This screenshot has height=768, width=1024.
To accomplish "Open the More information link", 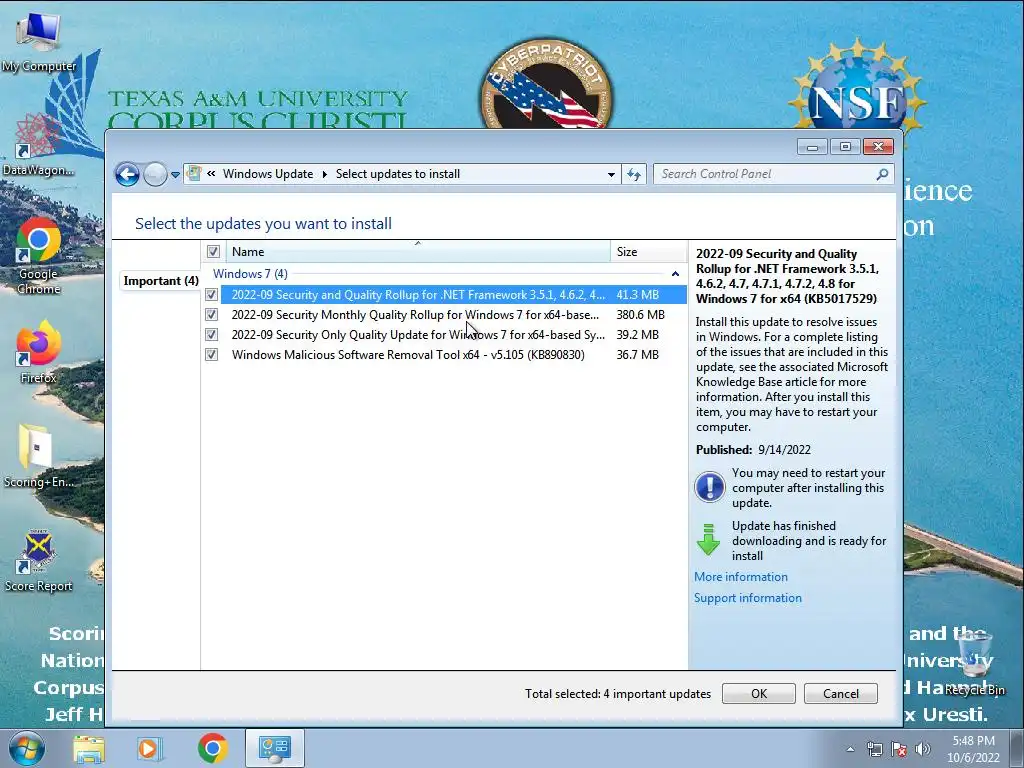I will point(741,577).
